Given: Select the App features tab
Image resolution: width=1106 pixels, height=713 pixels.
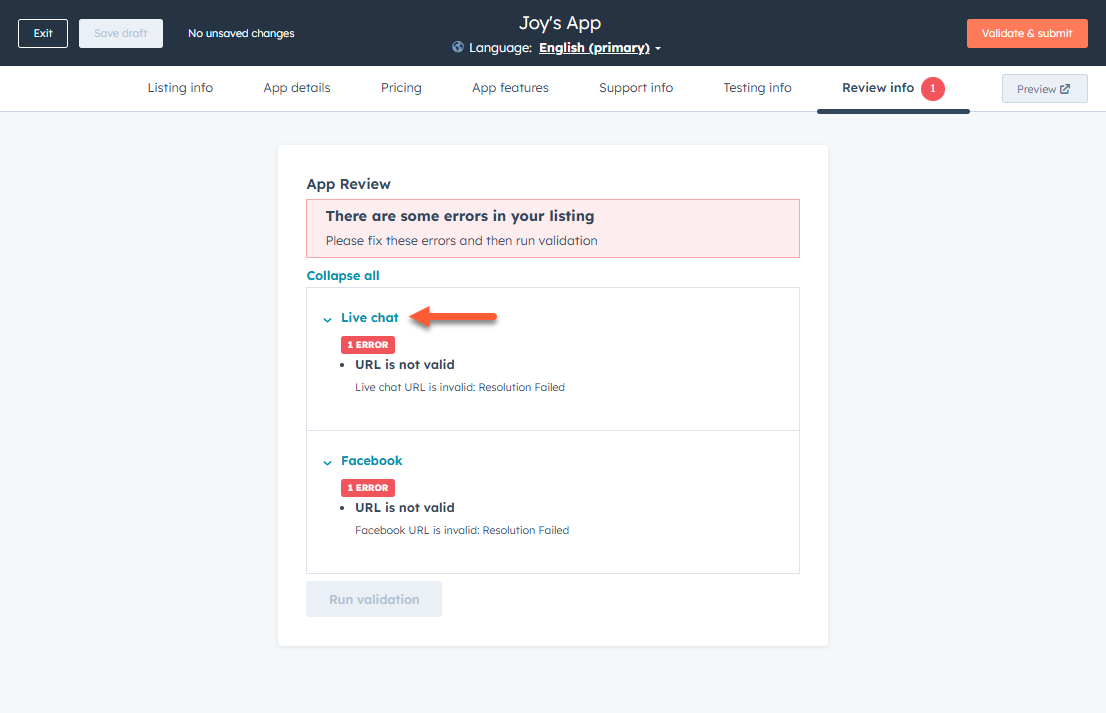Looking at the screenshot, I should [510, 88].
